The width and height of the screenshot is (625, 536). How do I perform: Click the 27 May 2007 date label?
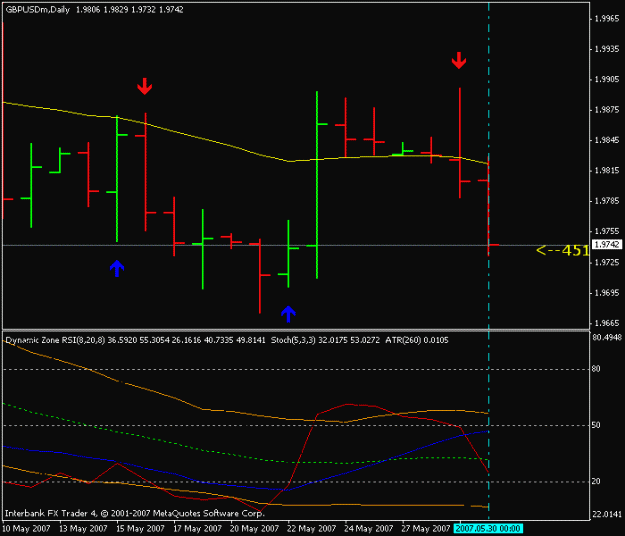(426, 528)
